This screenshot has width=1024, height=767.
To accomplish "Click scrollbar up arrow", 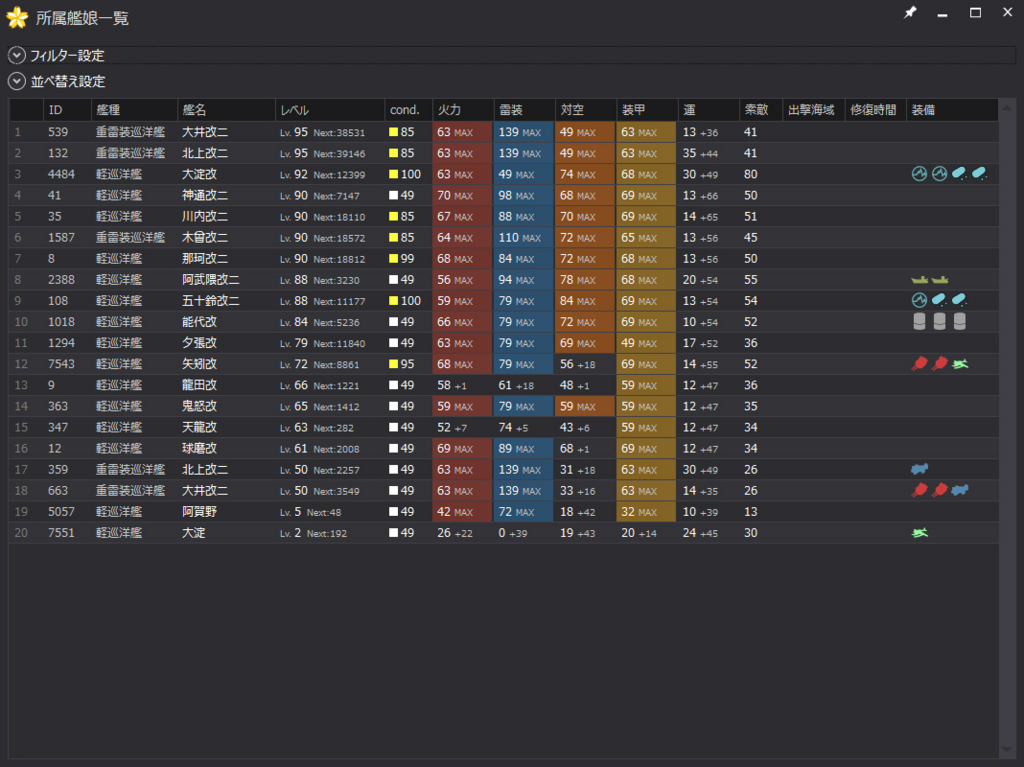I will click(1006, 107).
